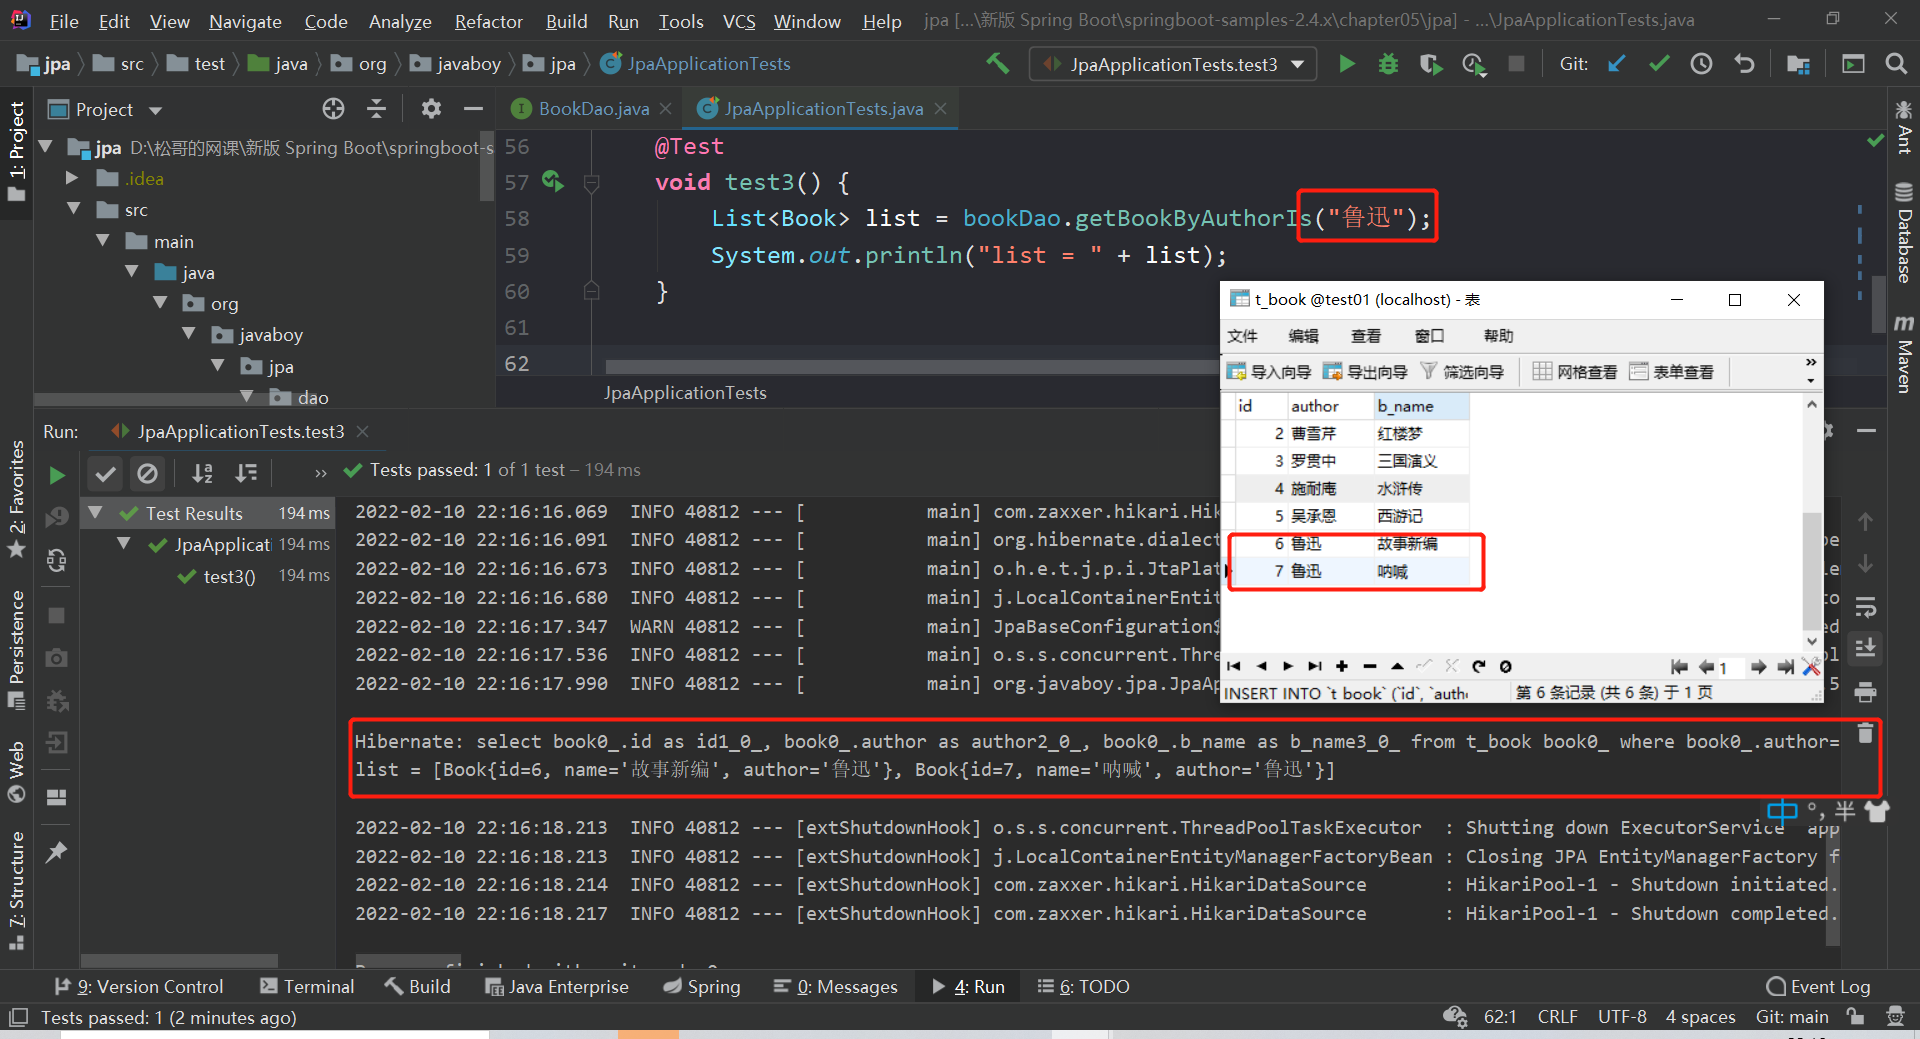Viewport: 1920px width, 1039px height.
Task: Open Project view selector dropdown
Action: [155, 110]
